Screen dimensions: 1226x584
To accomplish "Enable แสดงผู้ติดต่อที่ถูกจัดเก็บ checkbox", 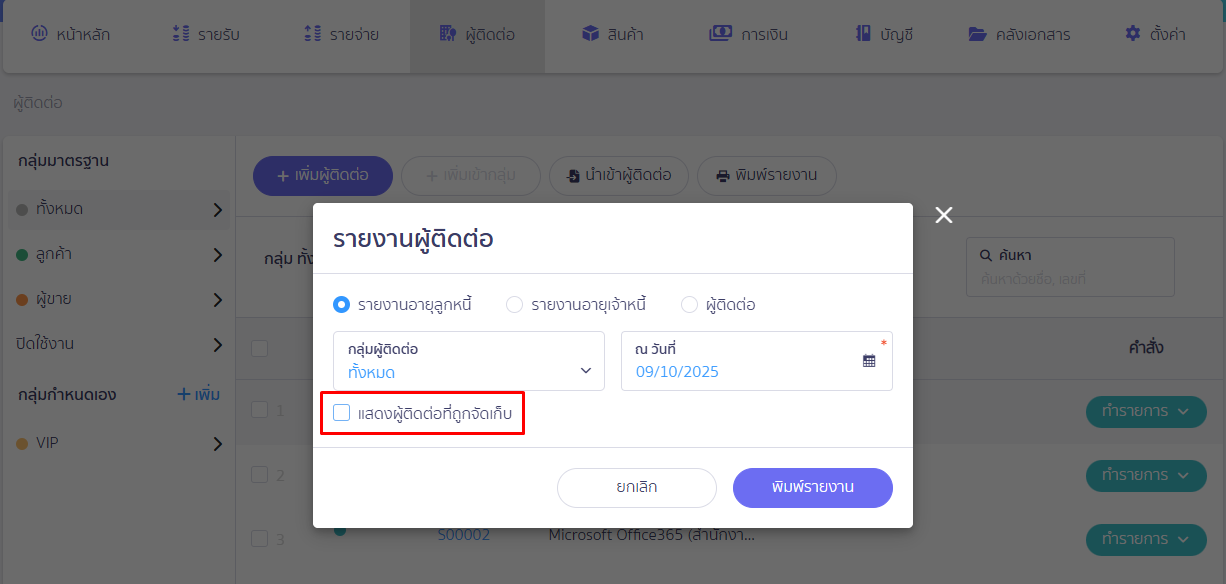I will click(342, 412).
